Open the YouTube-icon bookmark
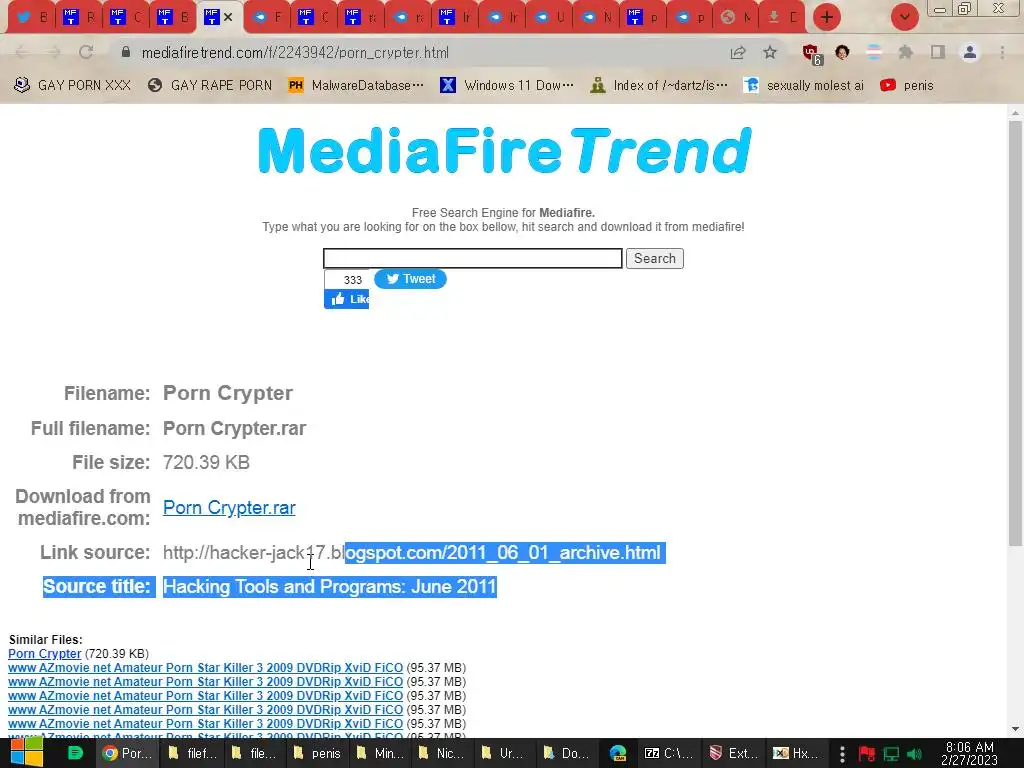 906,86
